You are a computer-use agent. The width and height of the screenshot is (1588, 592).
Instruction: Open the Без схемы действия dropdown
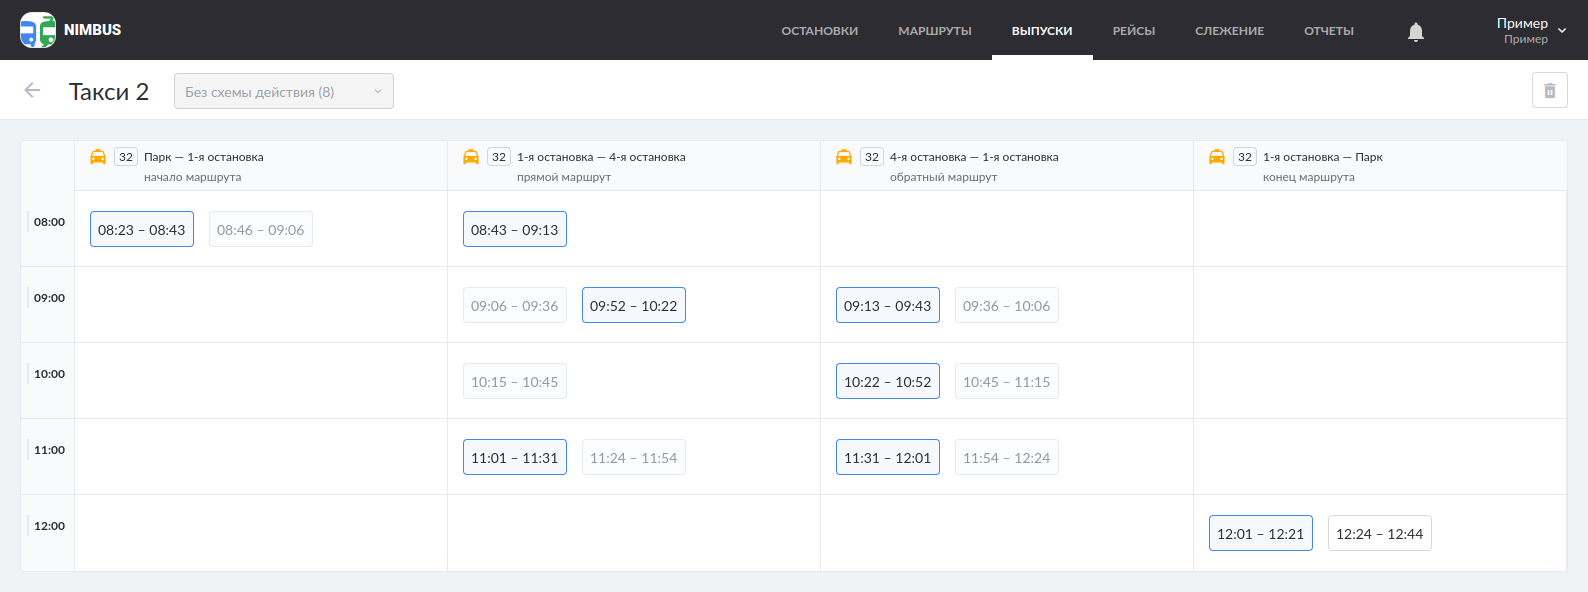tap(284, 91)
